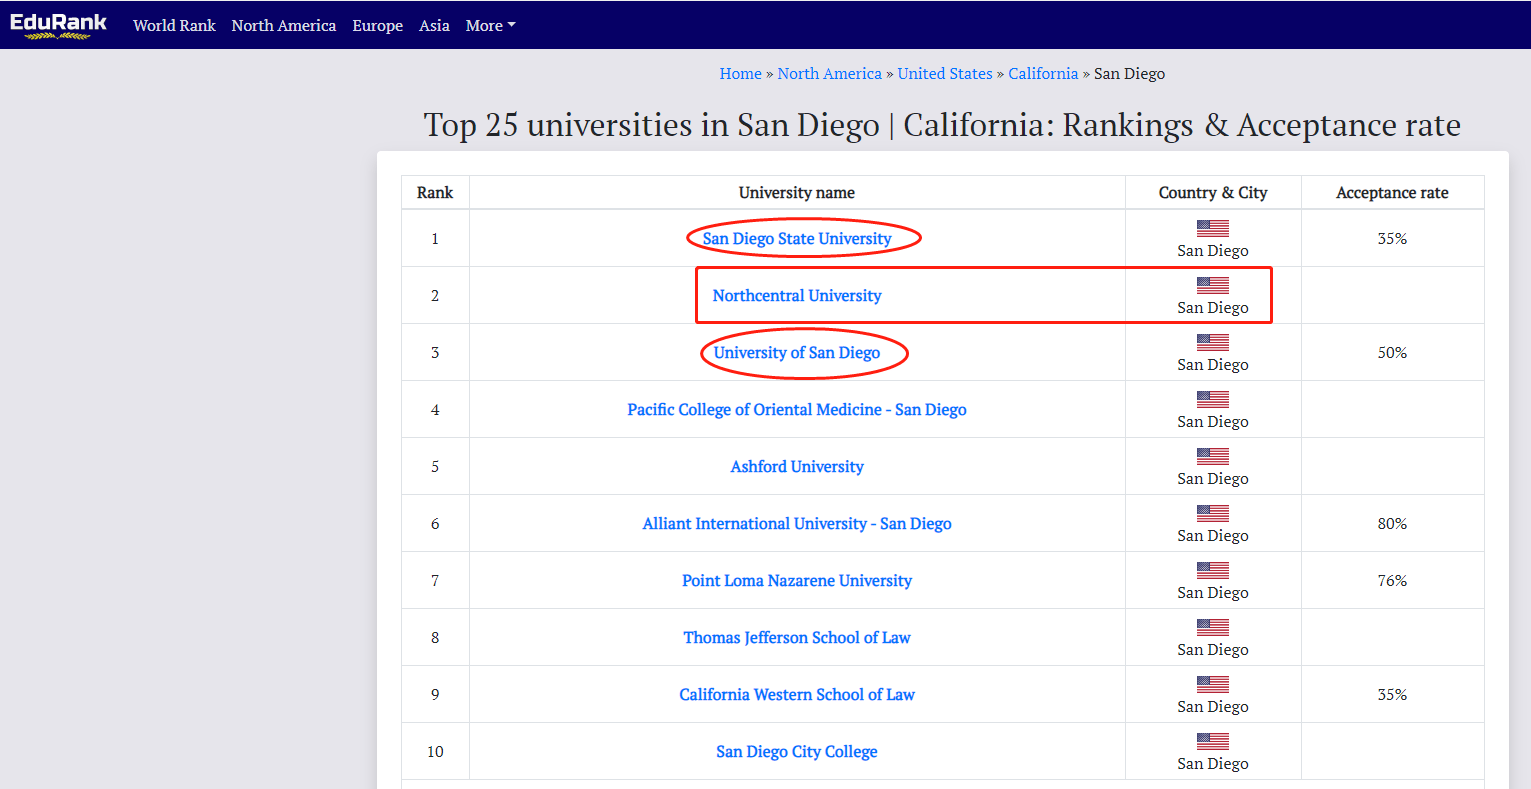Click the EduRank logo
The width and height of the screenshot is (1531, 789).
pyautogui.click(x=59, y=25)
